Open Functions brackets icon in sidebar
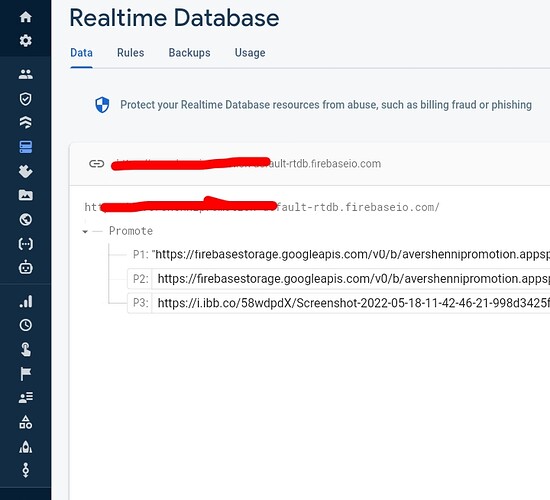The image size is (550, 500). (x=26, y=244)
